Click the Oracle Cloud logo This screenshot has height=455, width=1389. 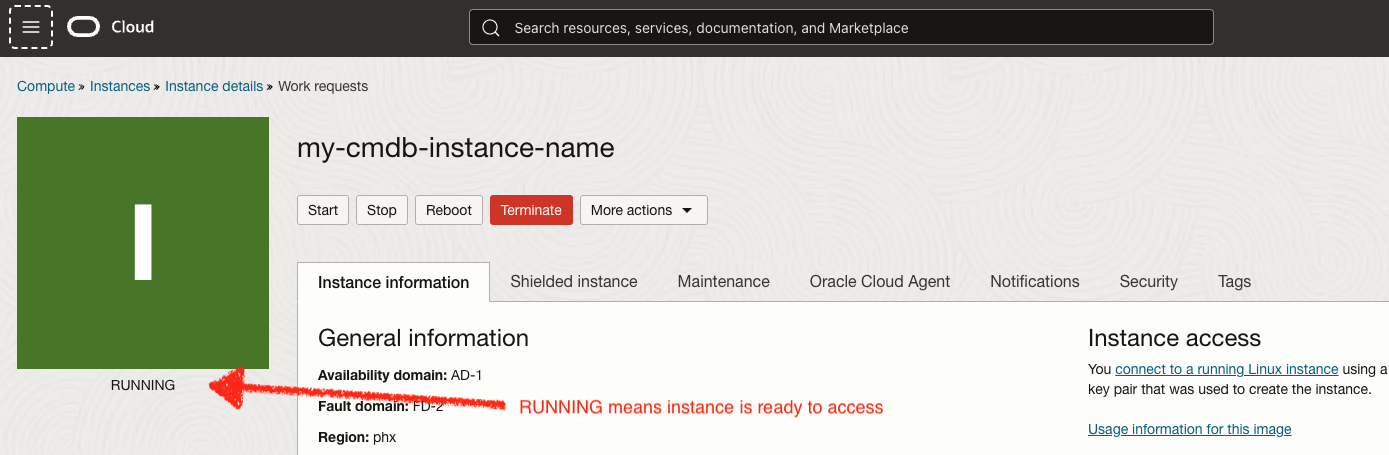[x=84, y=27]
